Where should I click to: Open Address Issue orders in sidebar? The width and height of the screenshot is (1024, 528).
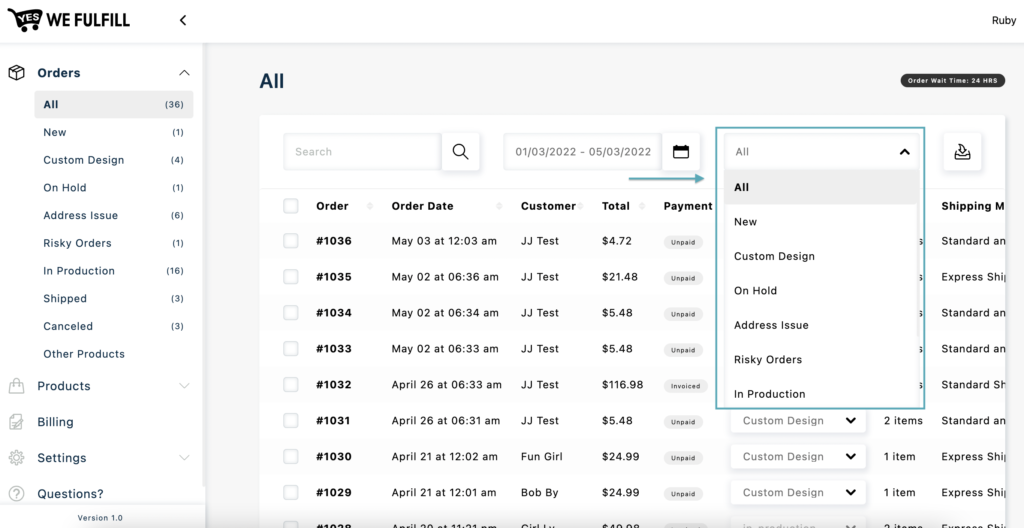tap(114, 216)
